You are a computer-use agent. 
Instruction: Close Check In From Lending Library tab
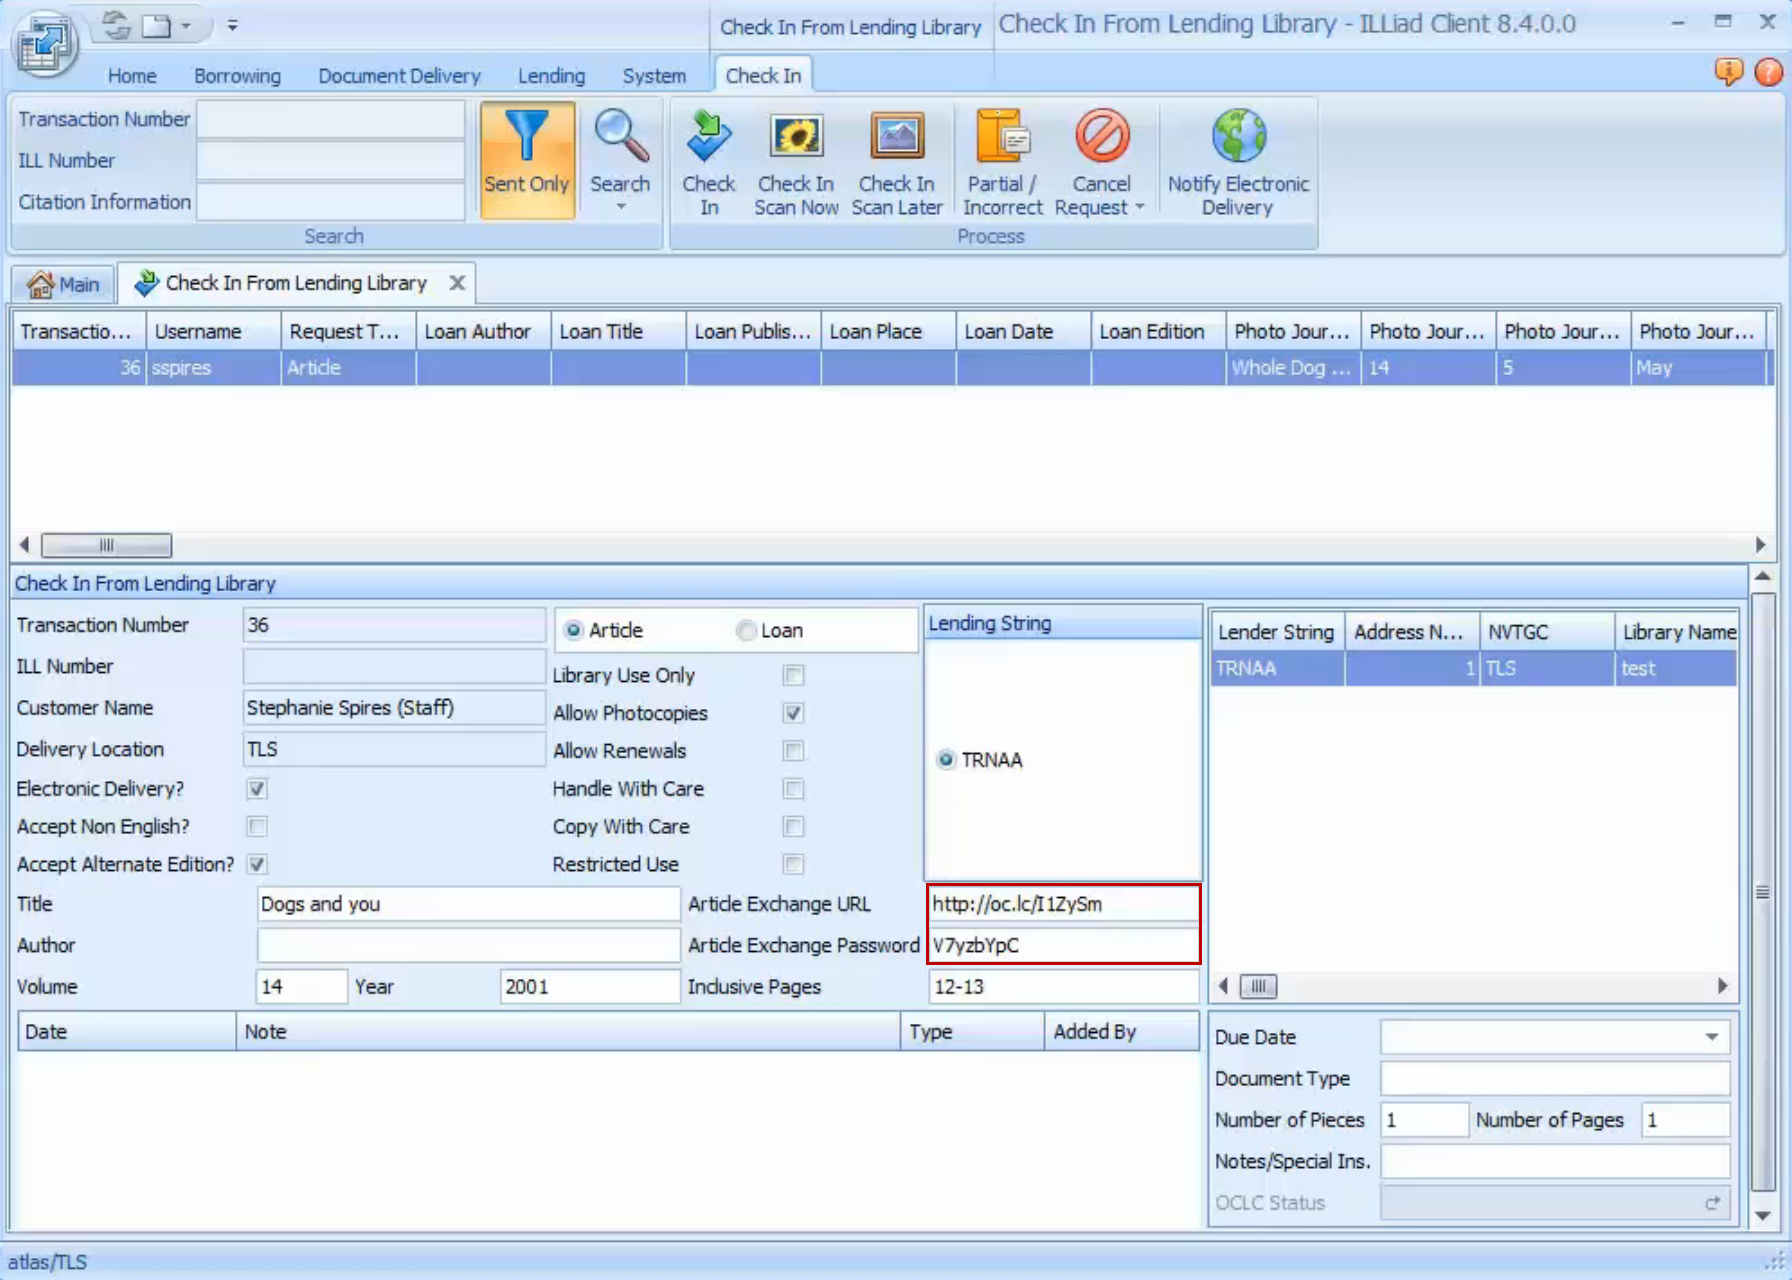pyautogui.click(x=457, y=283)
